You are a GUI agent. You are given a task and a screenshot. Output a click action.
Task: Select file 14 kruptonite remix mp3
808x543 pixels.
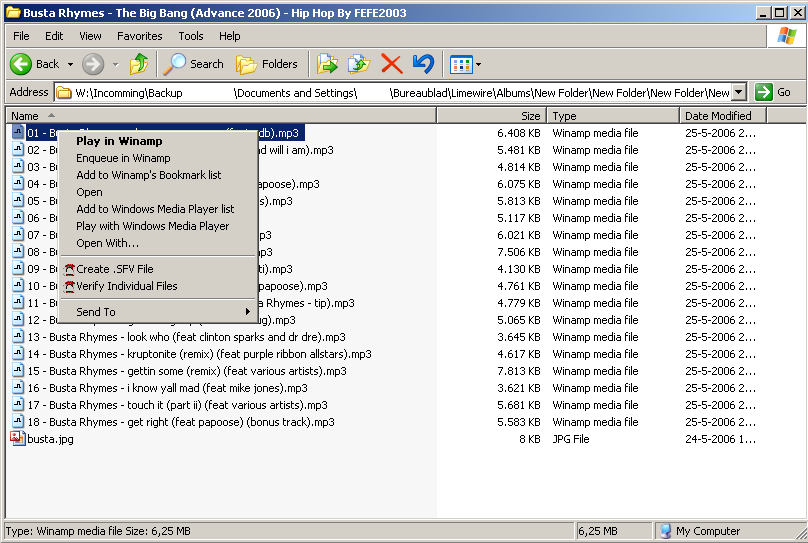(x=199, y=354)
